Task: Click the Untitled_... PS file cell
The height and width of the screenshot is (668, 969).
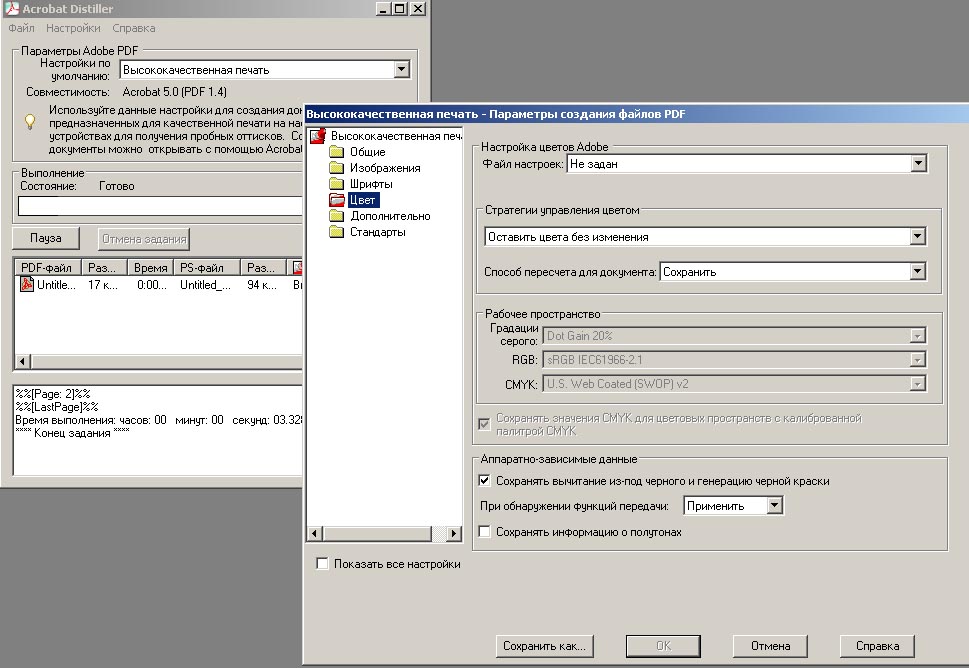Action: [x=205, y=285]
